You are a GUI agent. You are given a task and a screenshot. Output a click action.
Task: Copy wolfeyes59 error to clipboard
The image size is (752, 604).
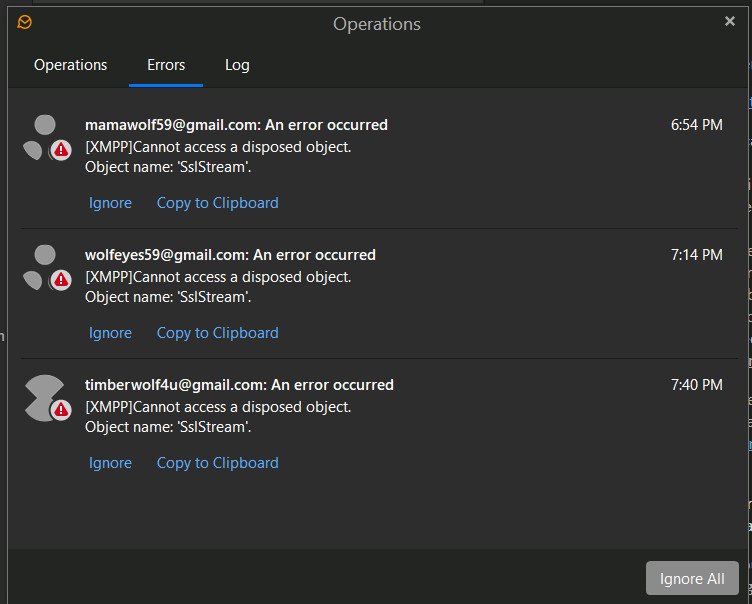click(x=217, y=333)
